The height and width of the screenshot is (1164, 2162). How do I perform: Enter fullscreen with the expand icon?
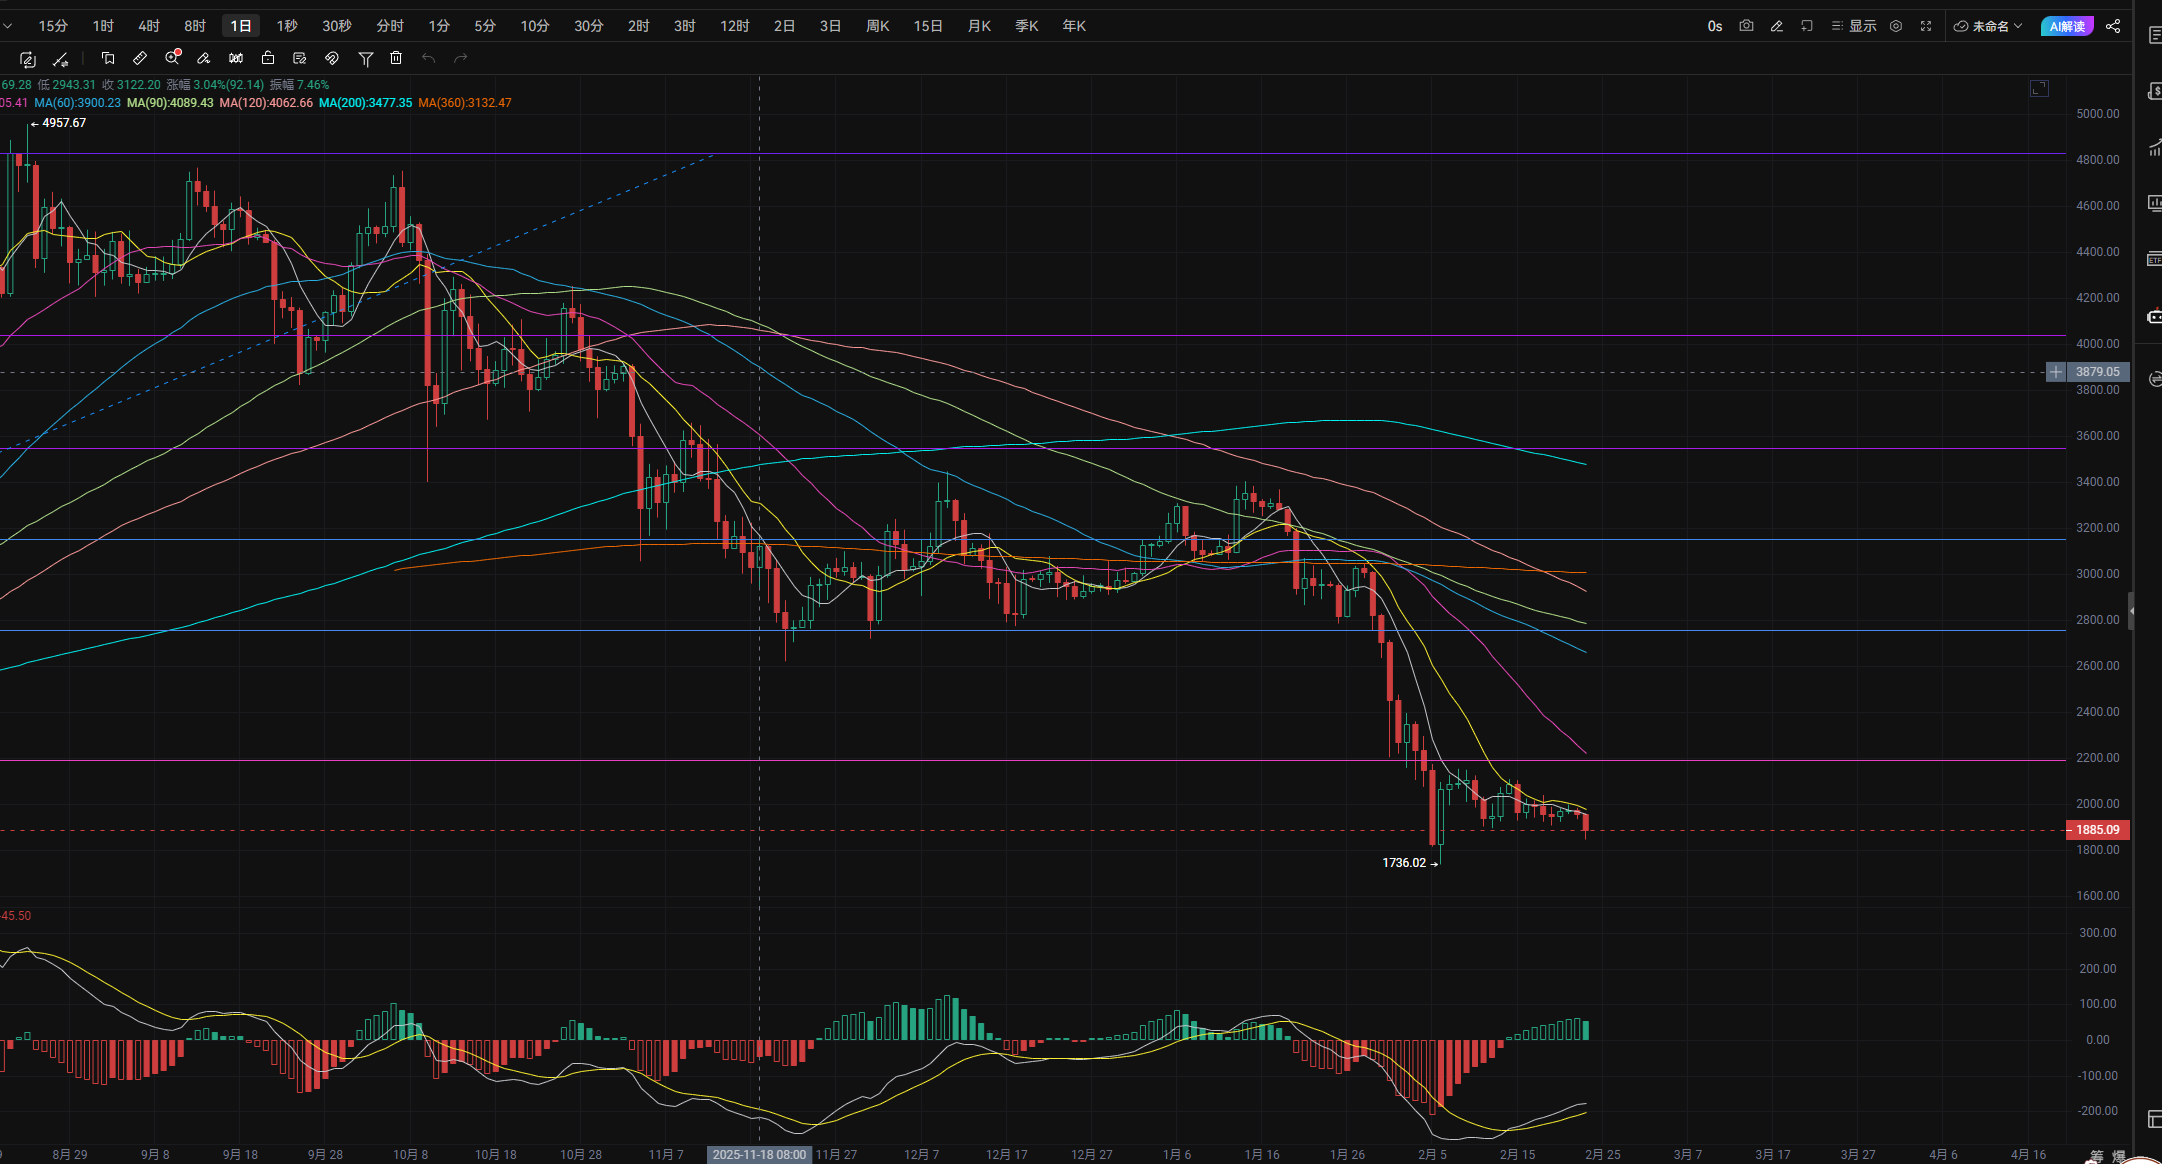(x=1926, y=26)
